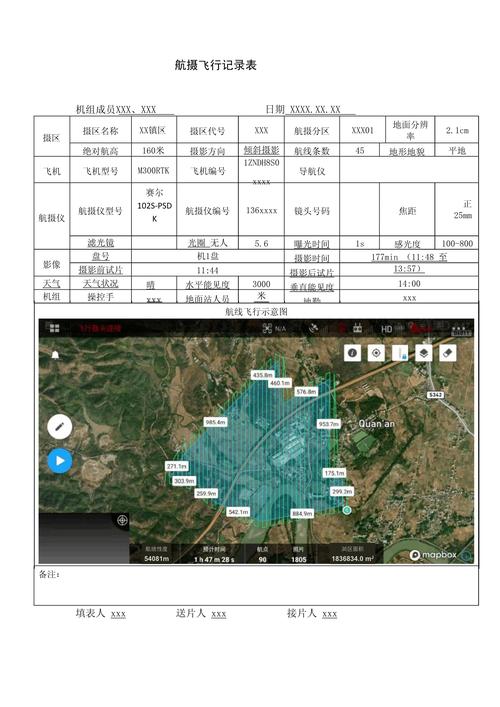Click the 3000 horizontal visibility cell

tap(261, 284)
